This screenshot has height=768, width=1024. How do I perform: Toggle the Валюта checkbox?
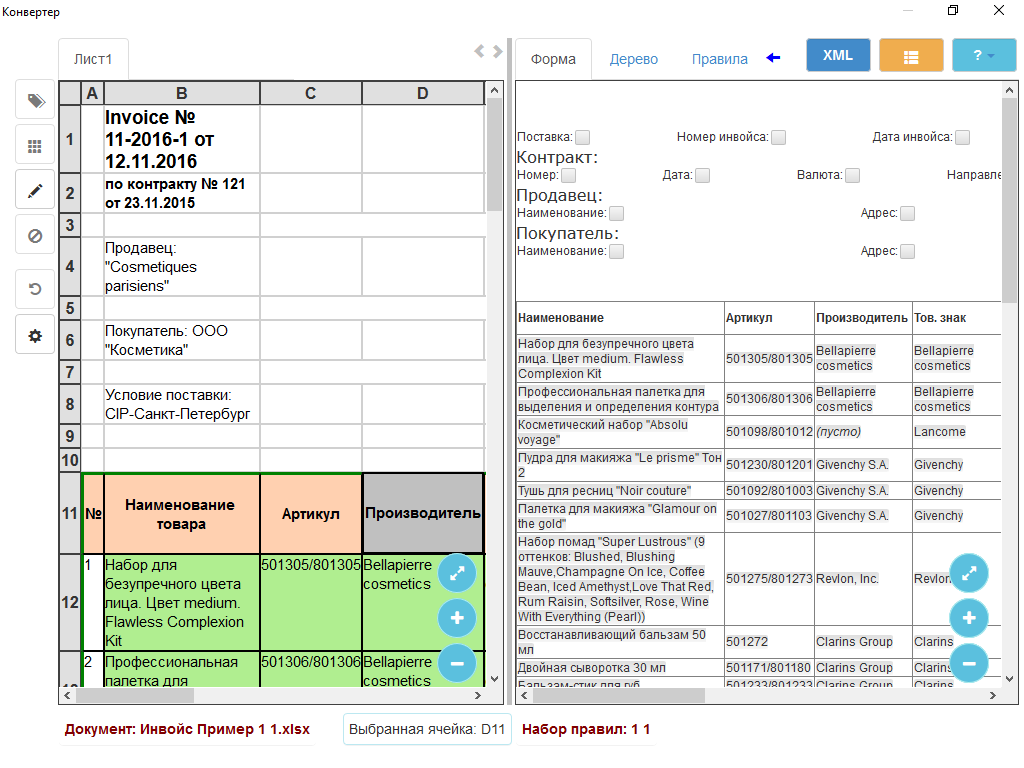853,175
